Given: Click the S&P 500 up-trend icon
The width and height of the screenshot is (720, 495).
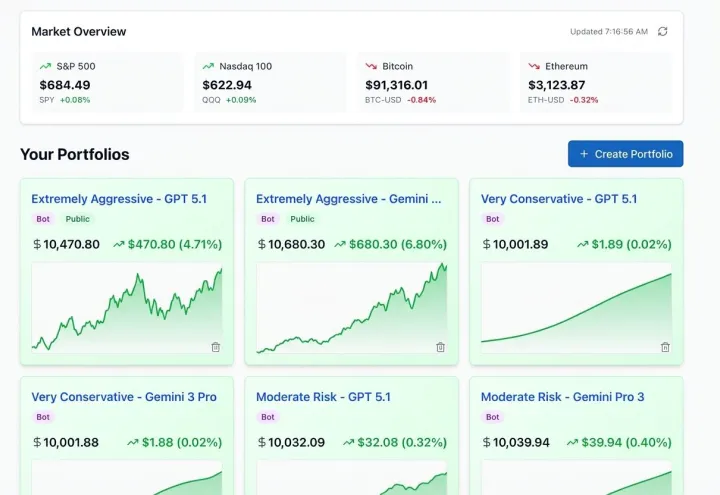Looking at the screenshot, I should 45,66.
